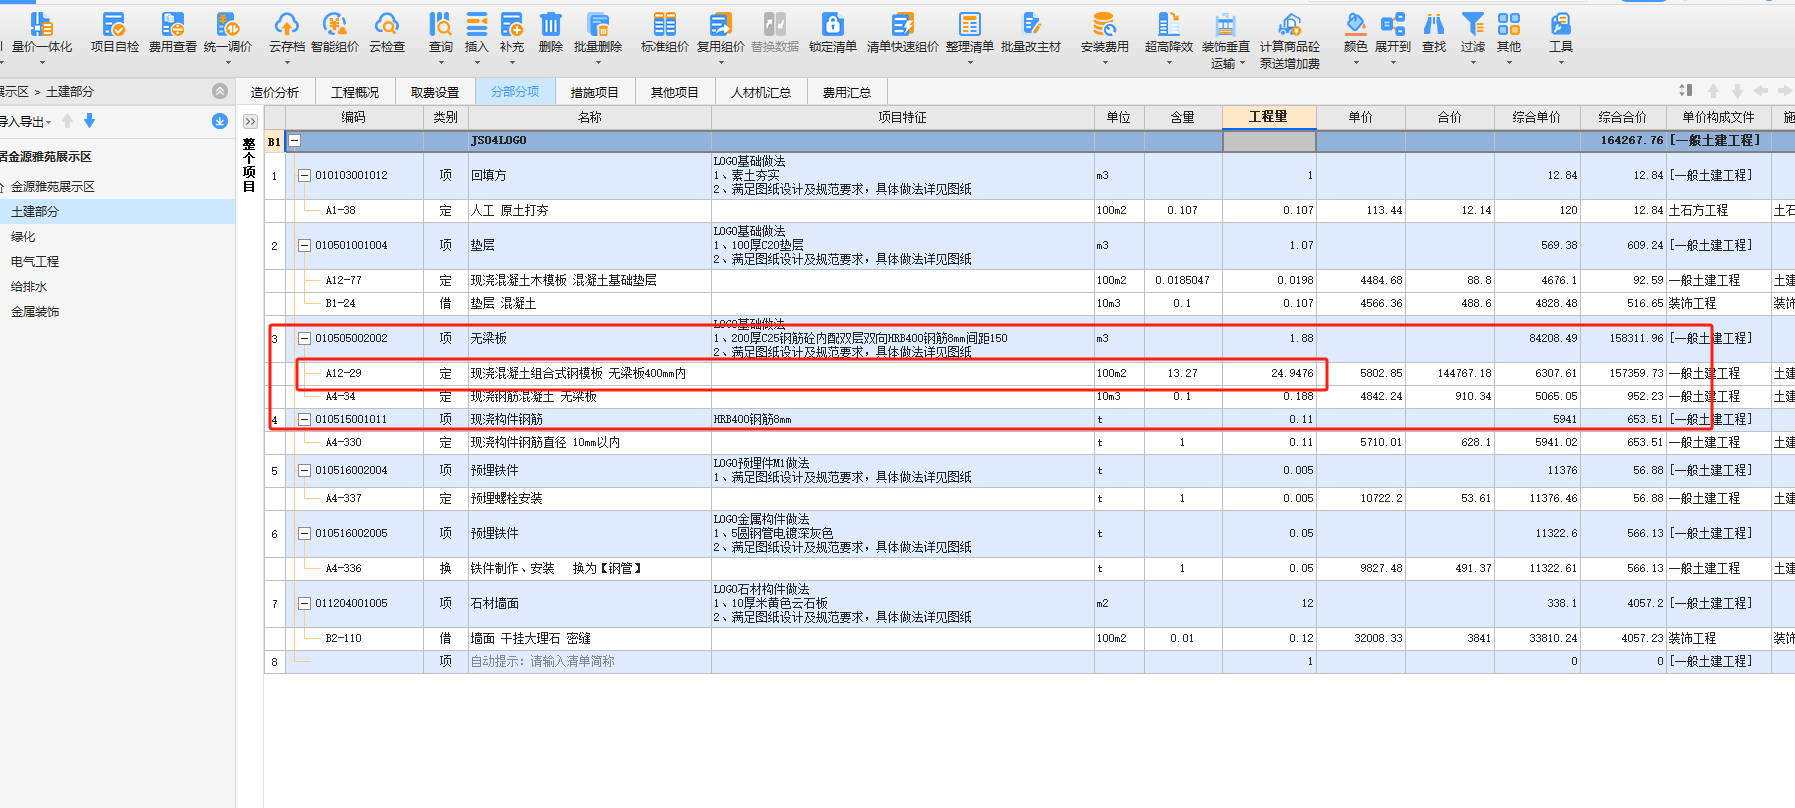This screenshot has width=1795, height=808.
Task: Click the 批量改主材 icon
Action: pos(1030,25)
